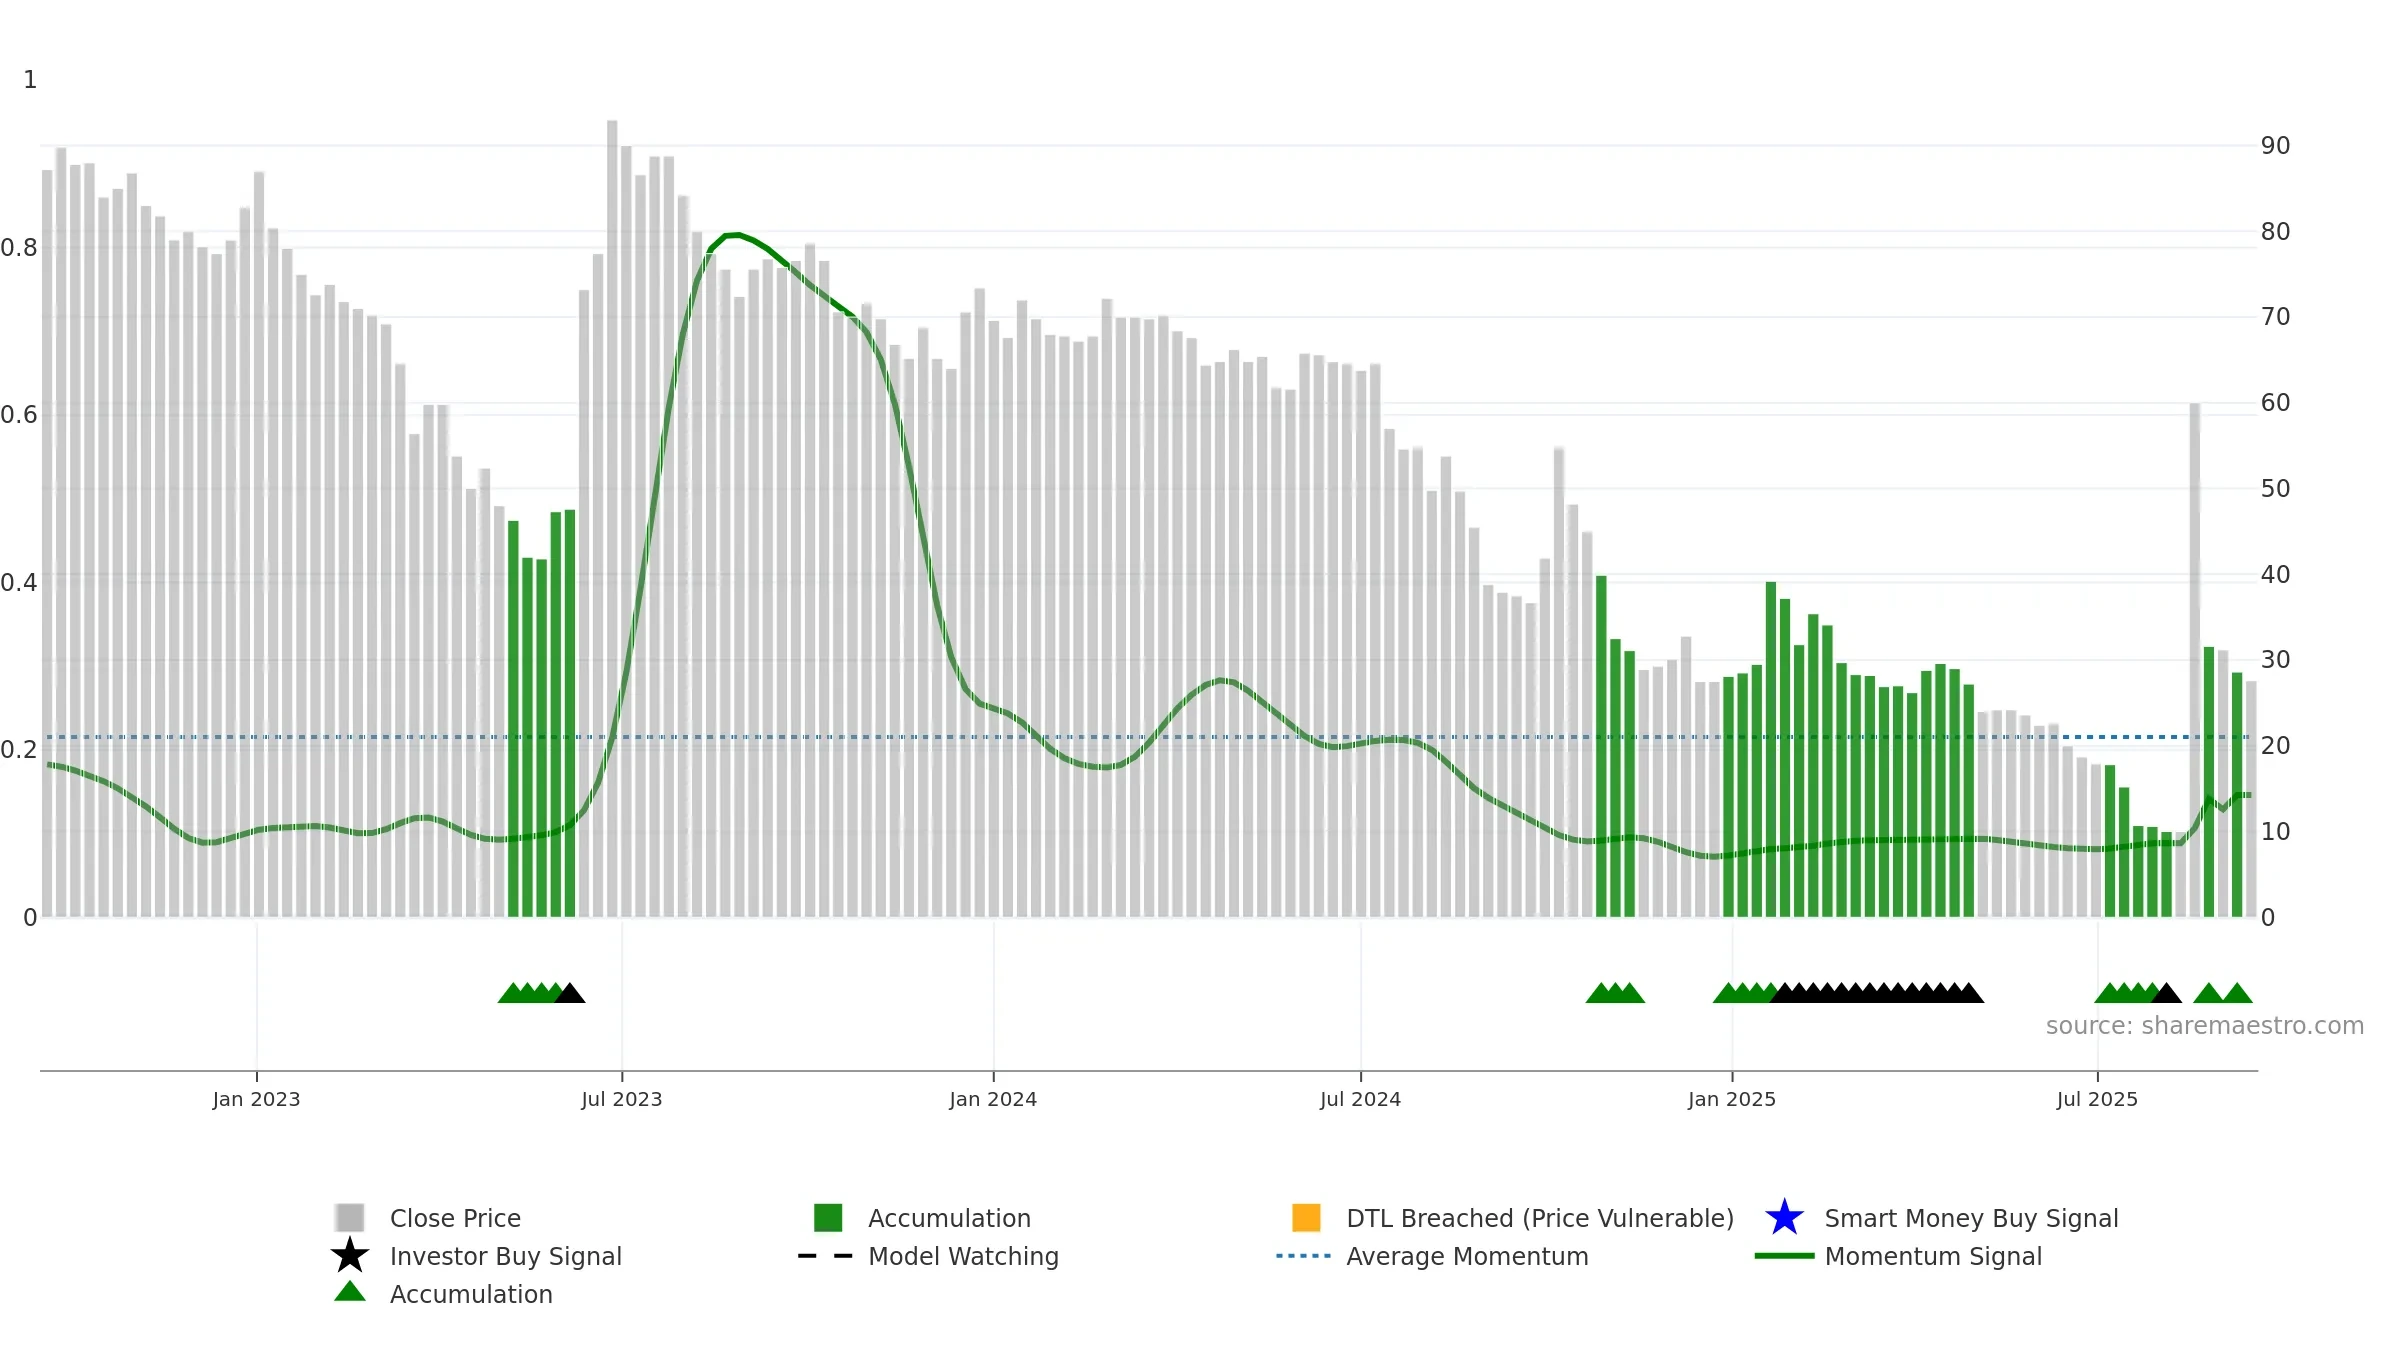This screenshot has height=1350, width=2400.
Task: Click the peak of the green momentum curve
Action: point(735,235)
